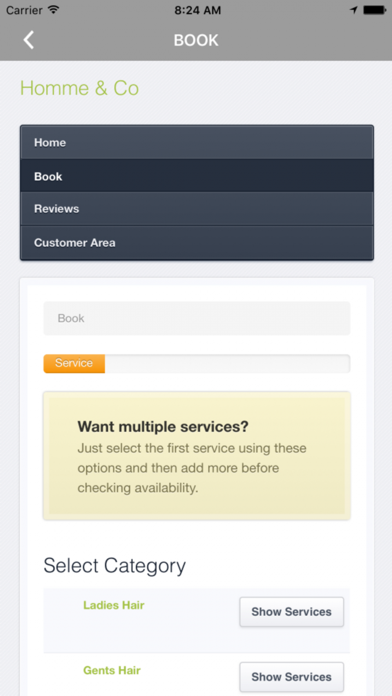
Task: Click the Gents Hair category name
Action: [x=112, y=670]
